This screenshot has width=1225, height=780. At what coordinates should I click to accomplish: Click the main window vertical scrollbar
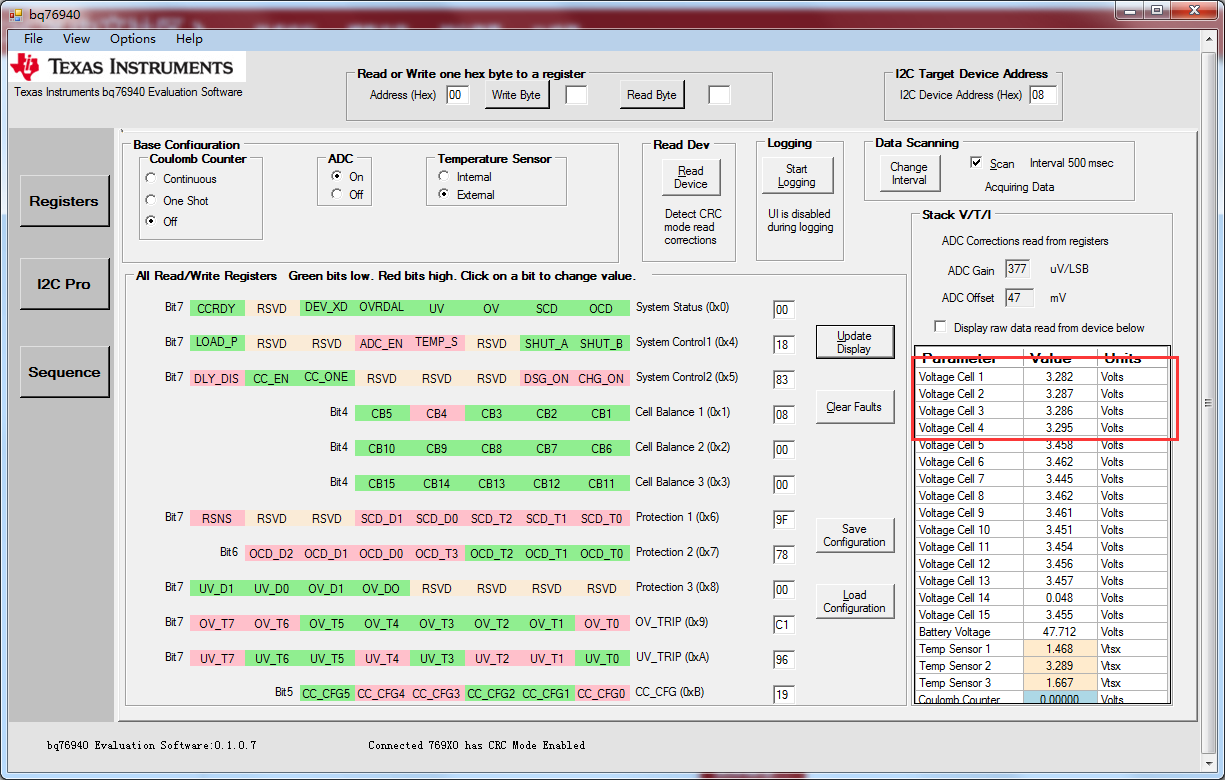pyautogui.click(x=1208, y=400)
